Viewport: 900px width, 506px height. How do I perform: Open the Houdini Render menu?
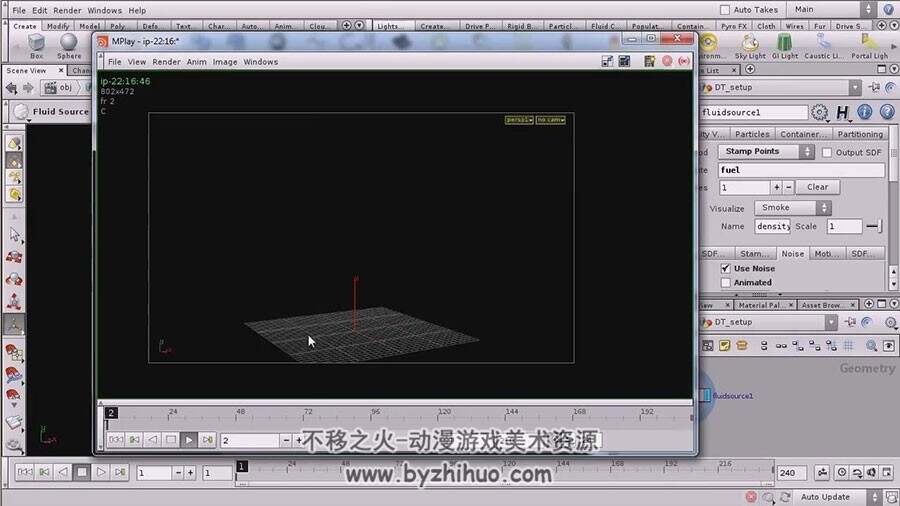(67, 10)
